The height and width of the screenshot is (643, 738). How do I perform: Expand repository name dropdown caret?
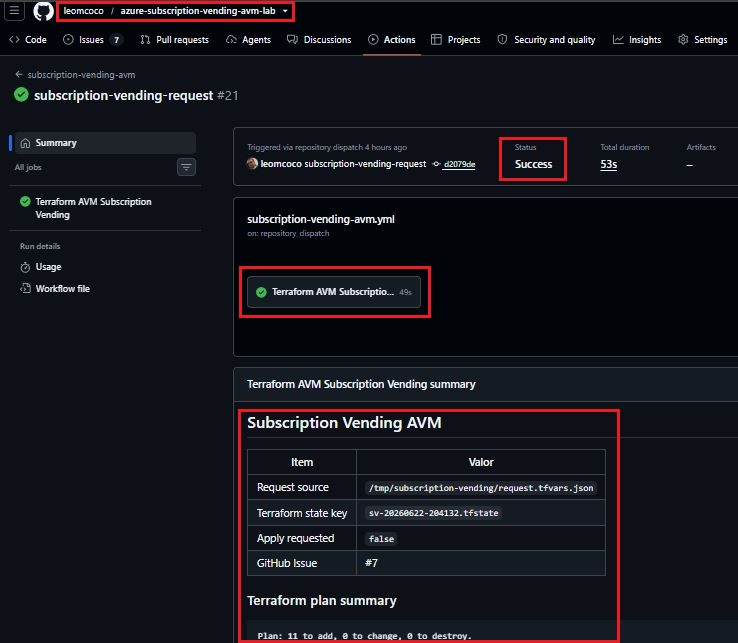[285, 11]
